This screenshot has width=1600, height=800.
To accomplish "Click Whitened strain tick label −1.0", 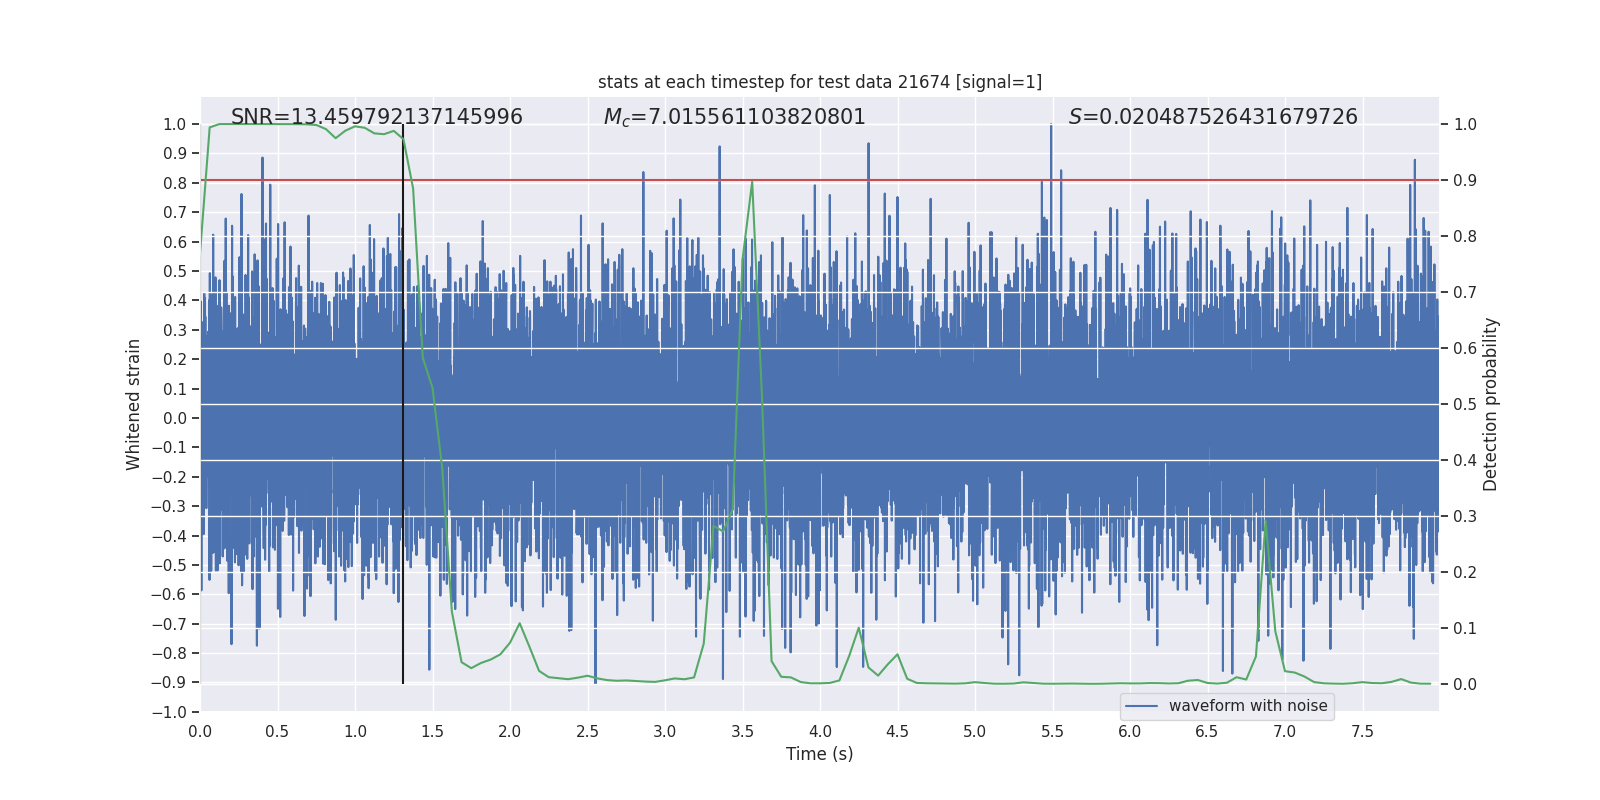I will pos(169,712).
